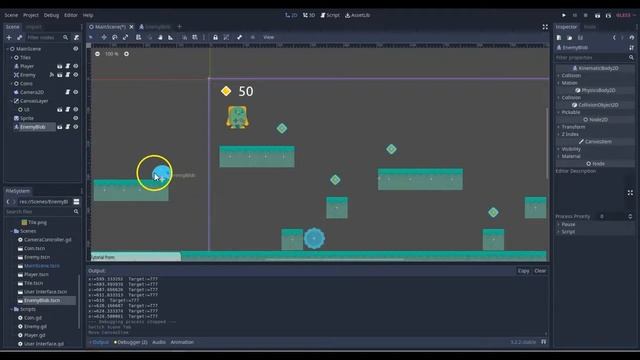Open the Debug menu

click(x=51, y=15)
